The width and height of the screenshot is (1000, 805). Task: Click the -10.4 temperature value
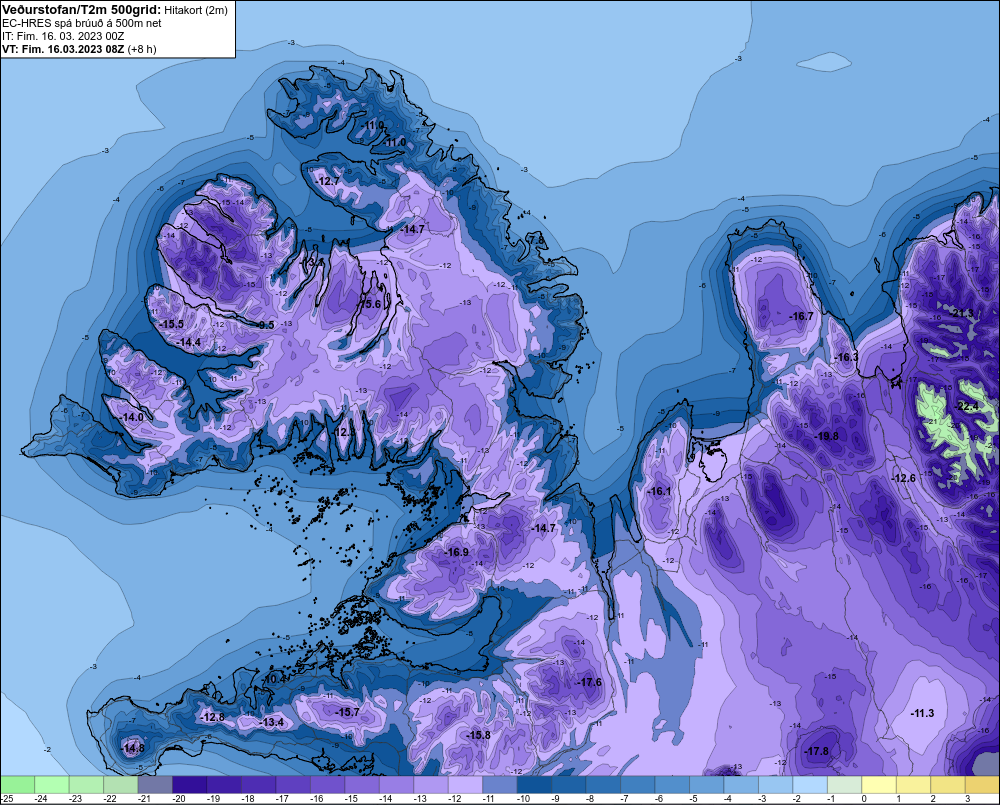274,679
